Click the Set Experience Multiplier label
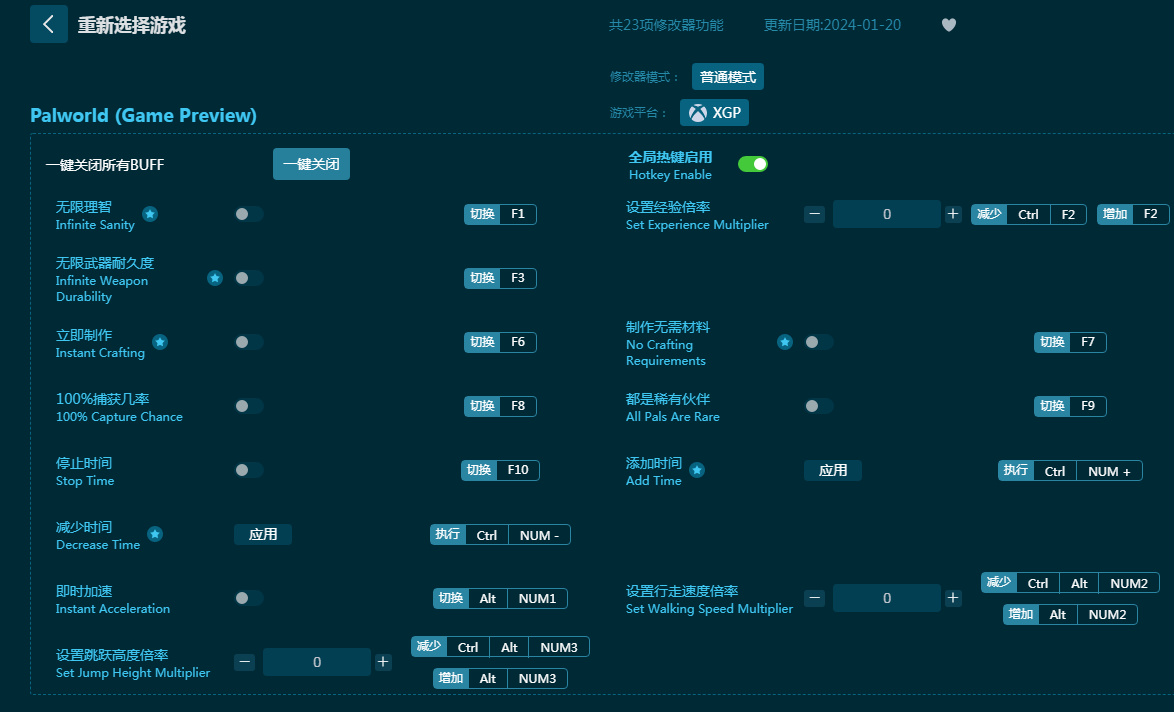The image size is (1174, 712). (697, 225)
